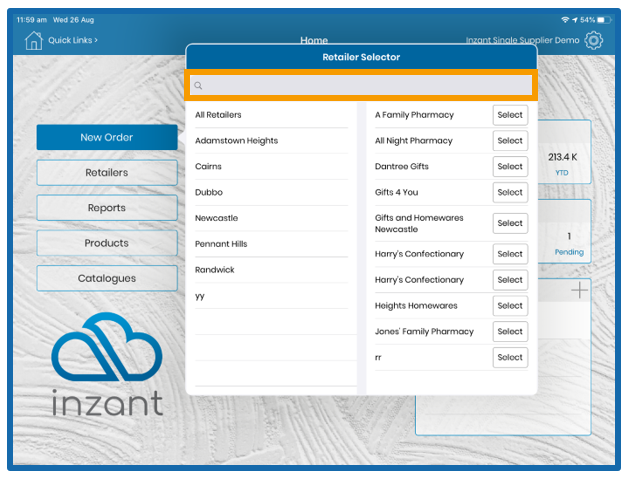
Task: Choose Newcastle region
Action: [x=271, y=218]
